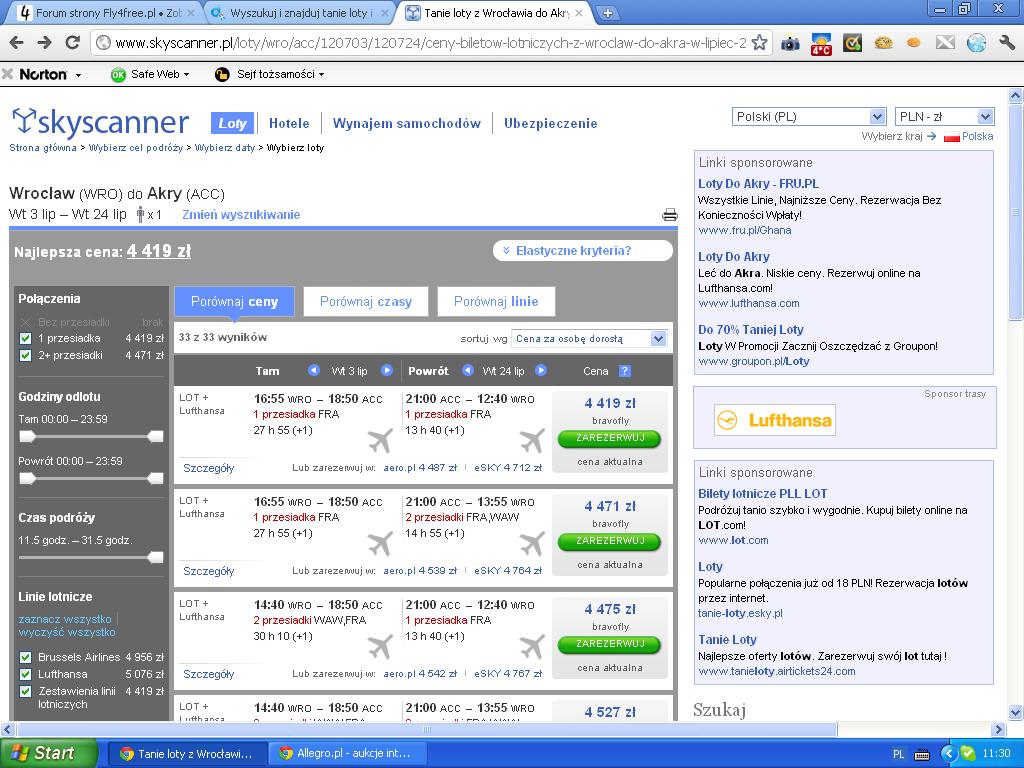Viewport: 1024px width, 768px height.
Task: Switch to Allegro.pl taskbar window
Action: click(349, 754)
